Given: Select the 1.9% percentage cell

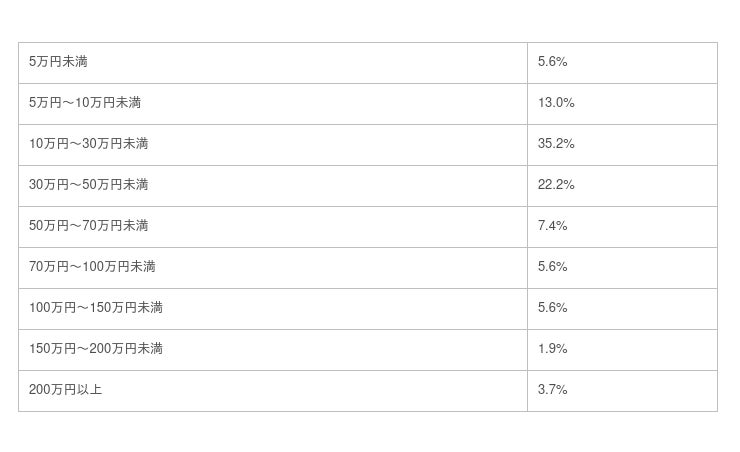Looking at the screenshot, I should 552,349.
